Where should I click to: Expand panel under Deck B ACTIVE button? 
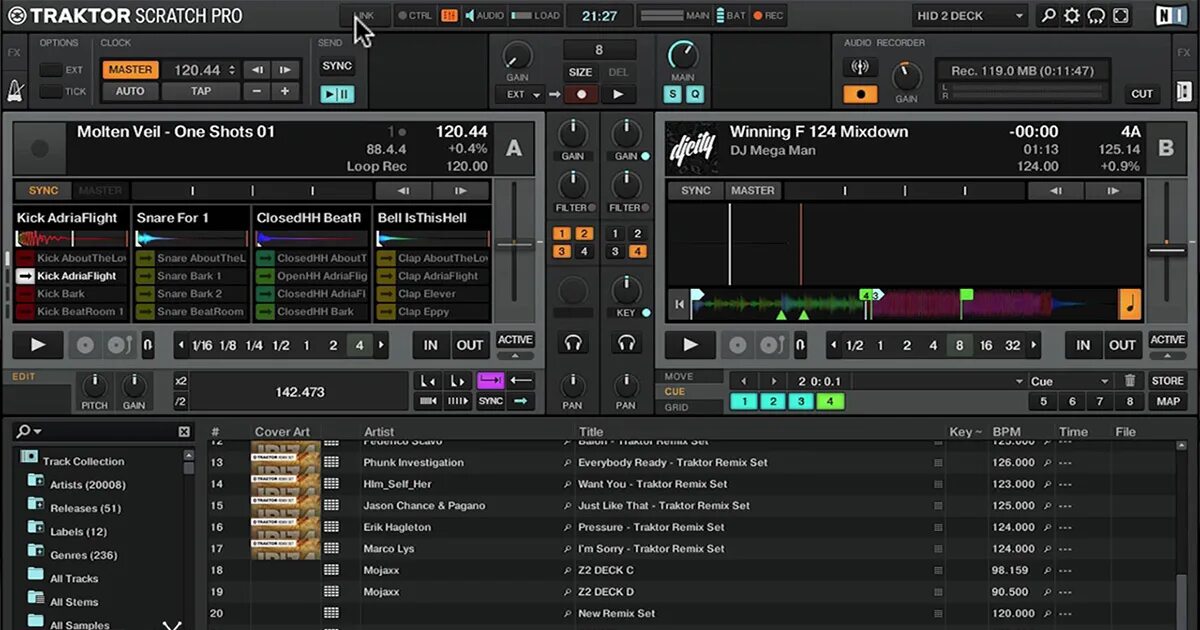coord(1167,355)
